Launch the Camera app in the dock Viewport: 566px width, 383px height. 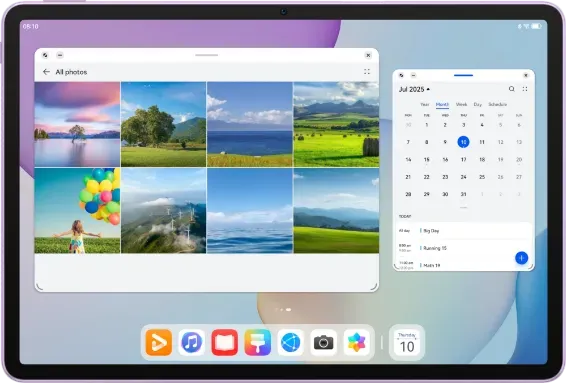(323, 342)
